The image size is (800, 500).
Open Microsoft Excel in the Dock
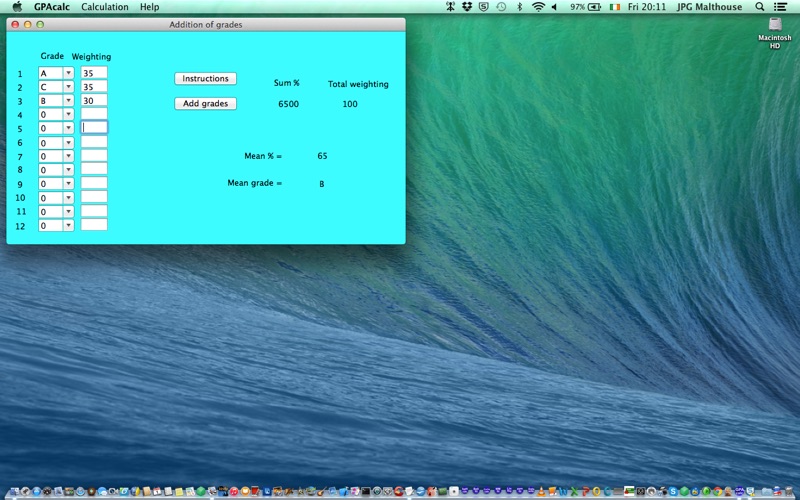574,491
